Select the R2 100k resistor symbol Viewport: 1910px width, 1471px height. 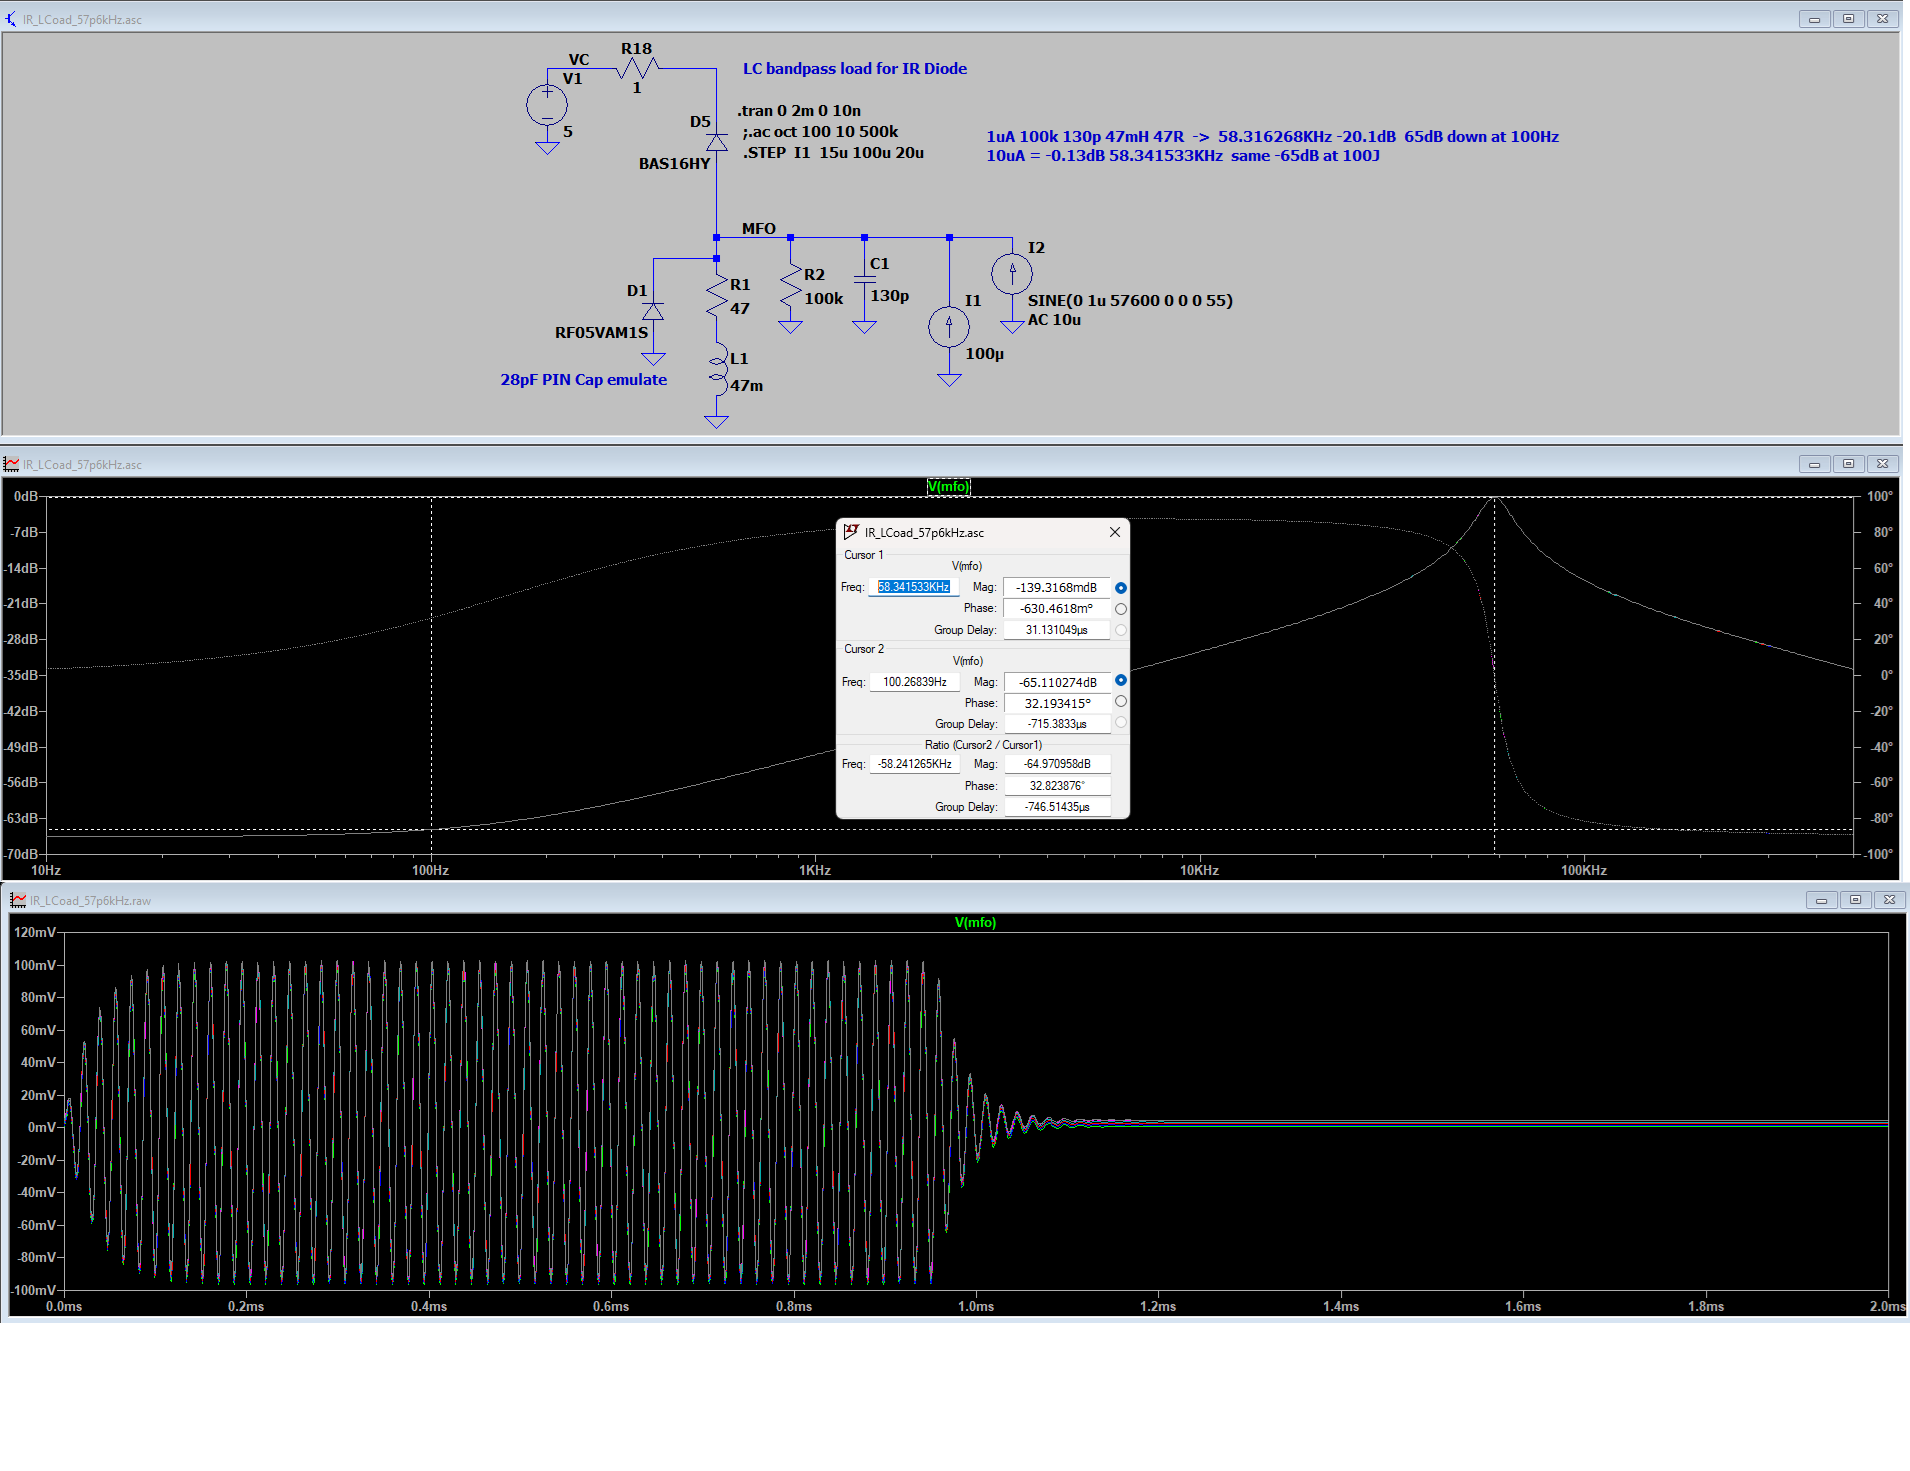coord(790,287)
